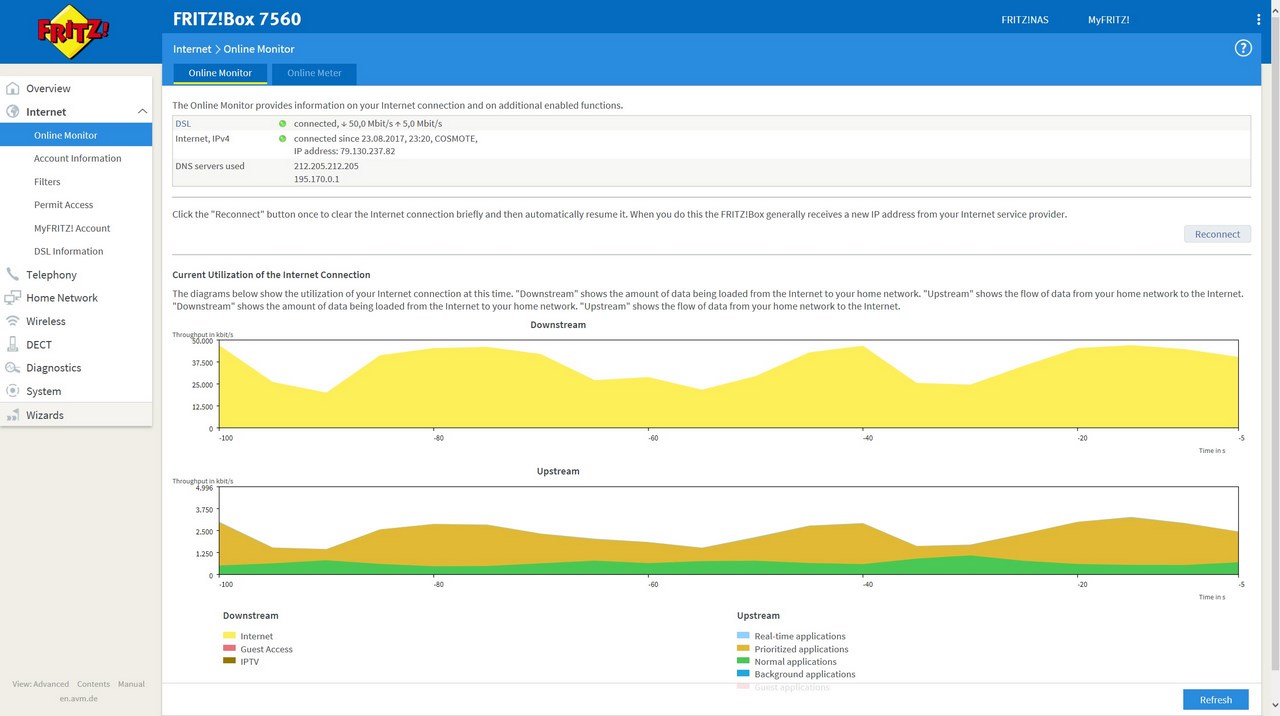Click the View: Advanced link

click(x=41, y=684)
